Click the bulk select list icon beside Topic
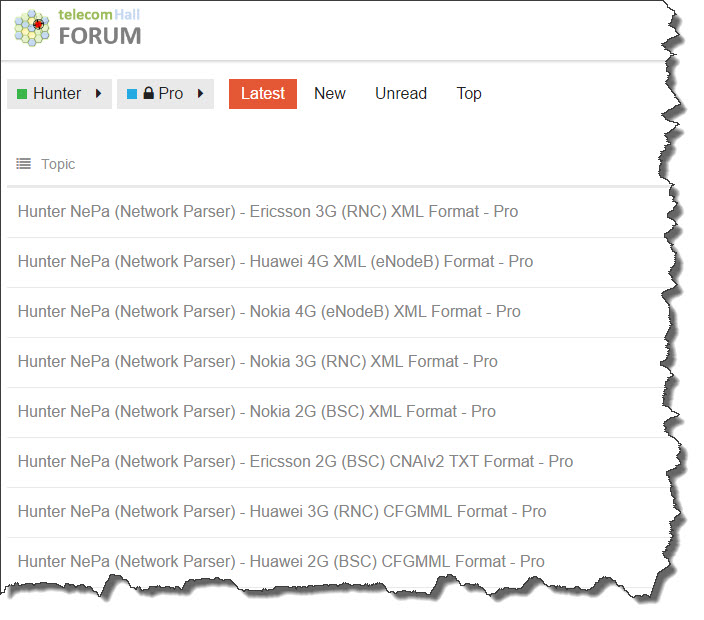 (23, 164)
